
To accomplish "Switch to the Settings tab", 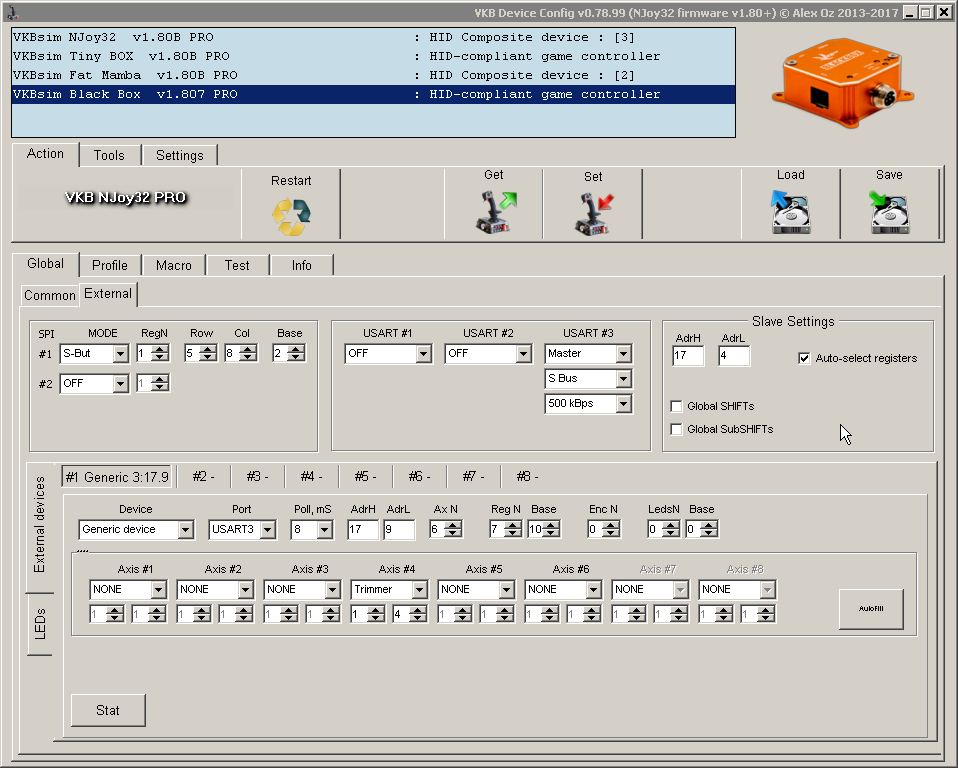I will 180,155.
